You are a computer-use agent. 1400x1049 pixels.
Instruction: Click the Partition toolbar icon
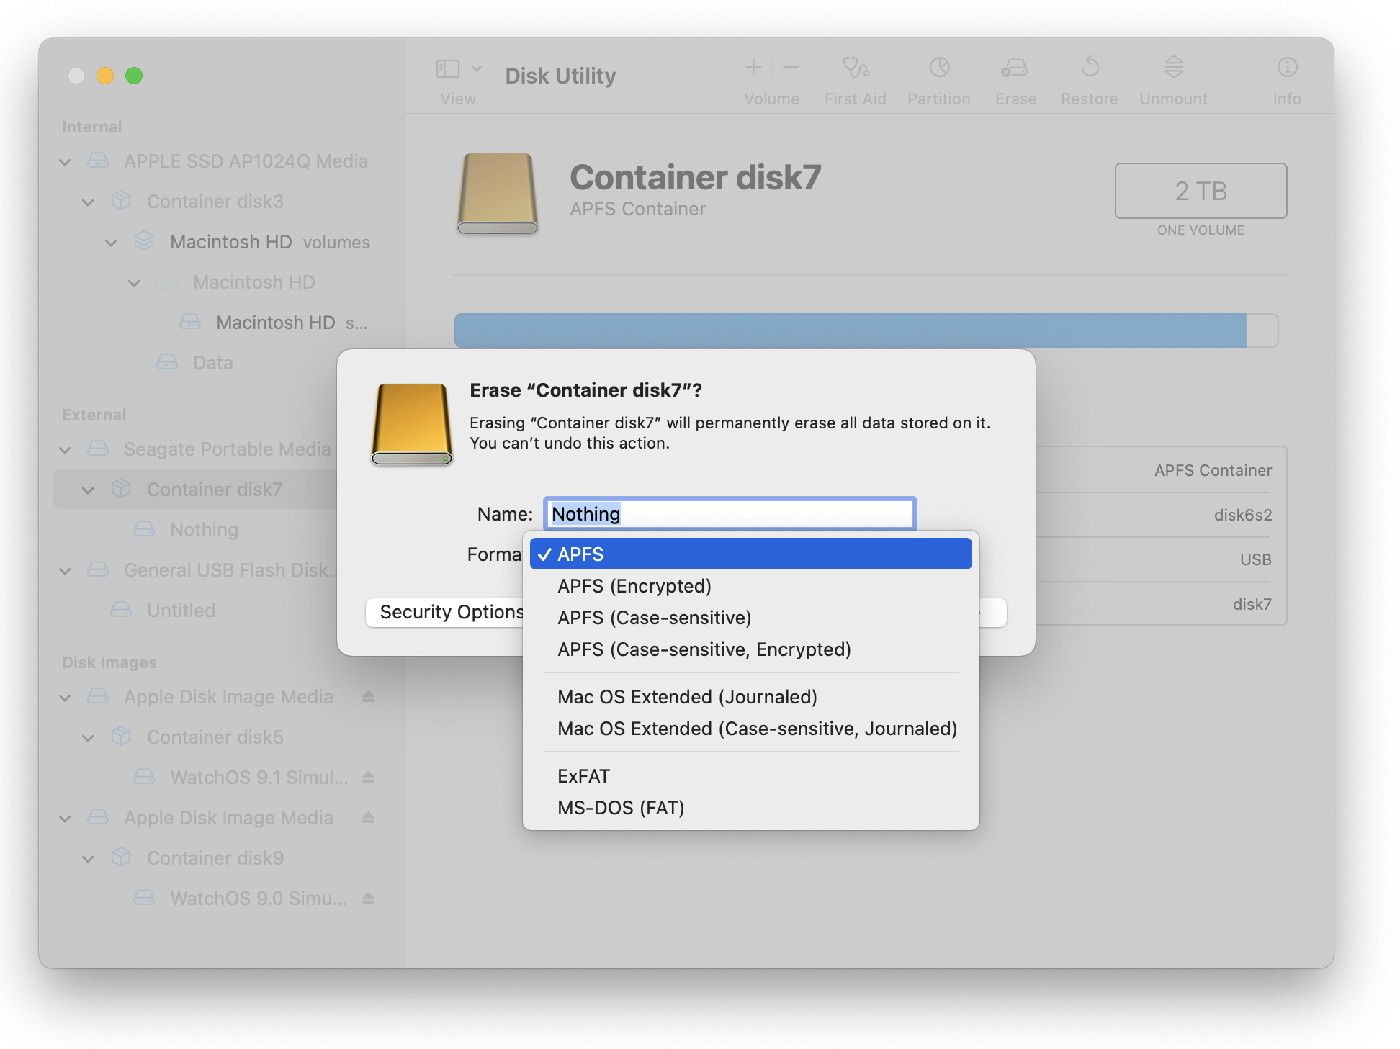coord(939,67)
